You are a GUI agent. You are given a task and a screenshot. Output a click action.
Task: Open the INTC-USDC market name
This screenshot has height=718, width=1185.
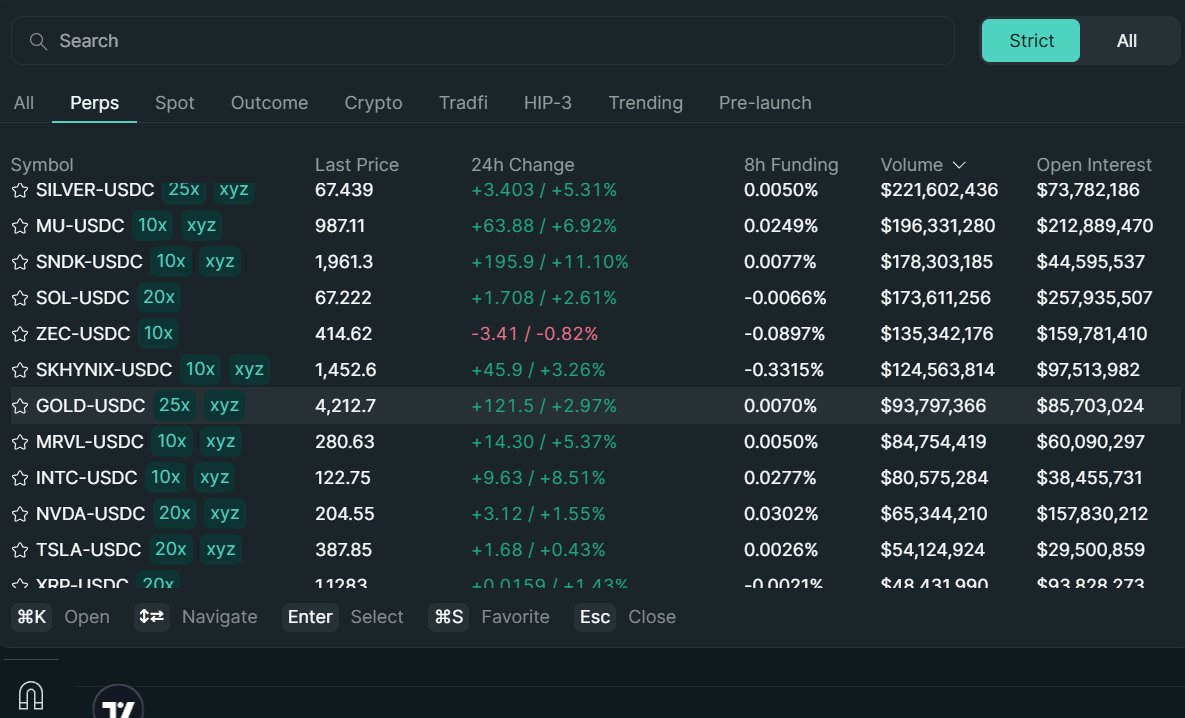click(87, 478)
